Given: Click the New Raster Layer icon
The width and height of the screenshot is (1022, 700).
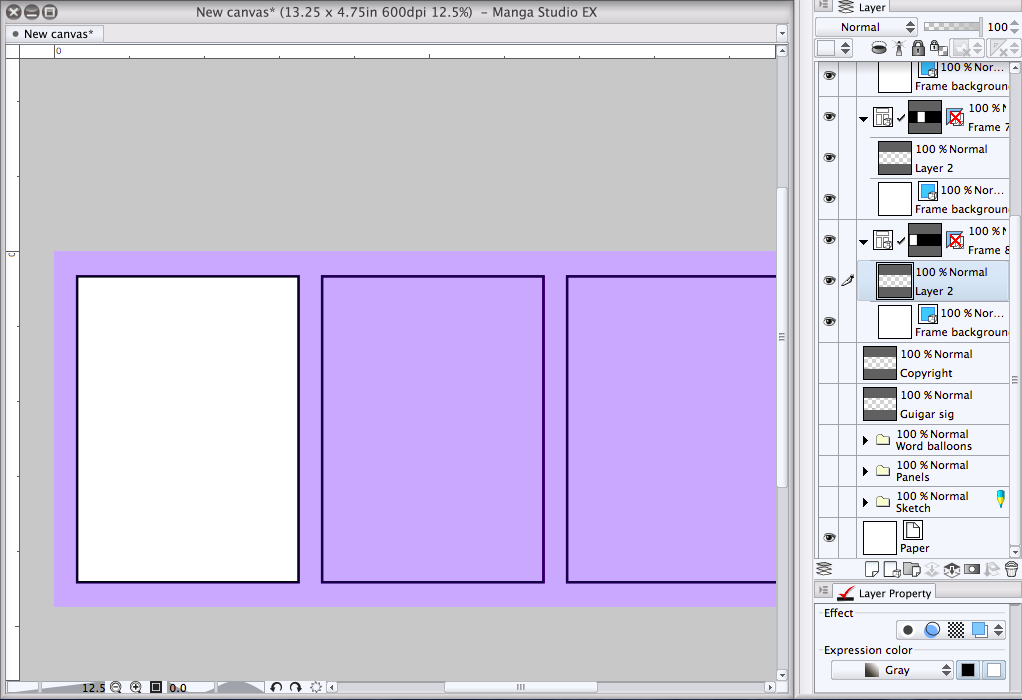Looking at the screenshot, I should point(871,570).
